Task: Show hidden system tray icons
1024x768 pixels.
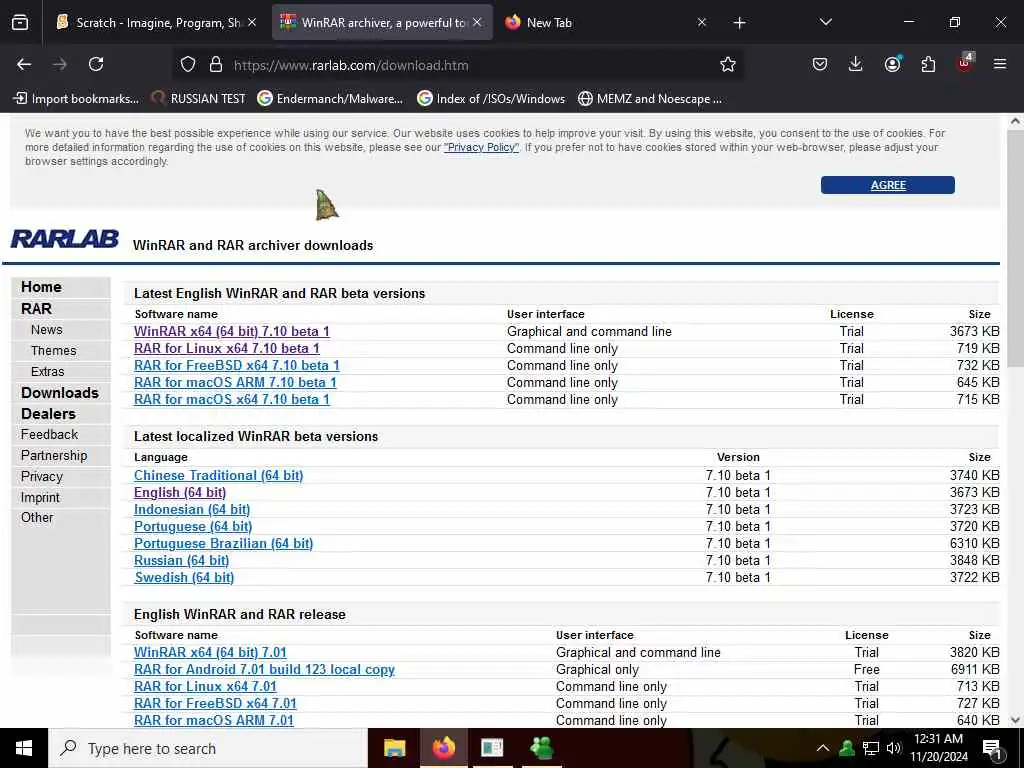Action: tap(823, 748)
